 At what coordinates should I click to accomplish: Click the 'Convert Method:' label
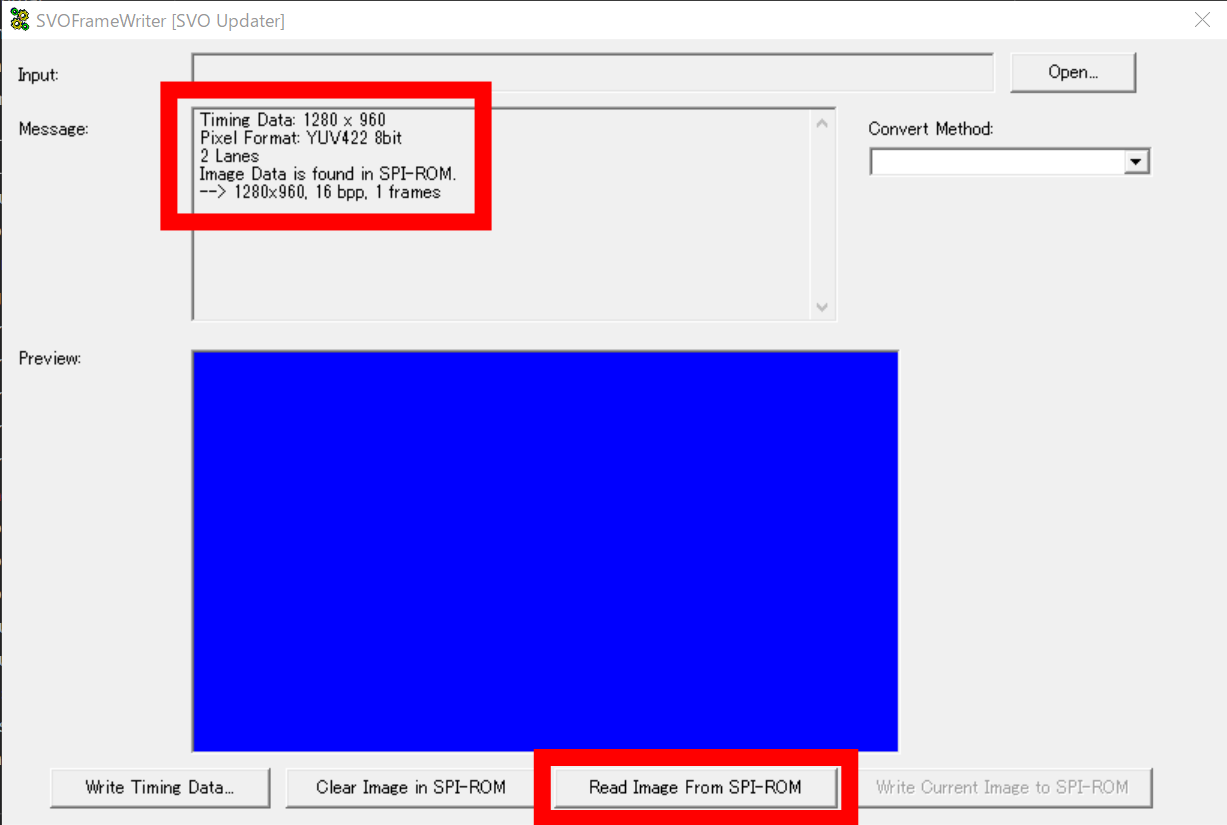(x=930, y=129)
